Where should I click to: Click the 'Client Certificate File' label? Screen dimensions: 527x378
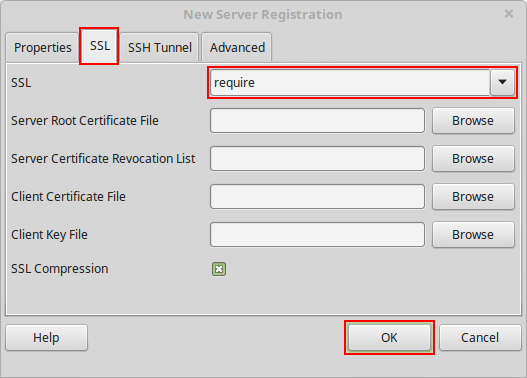(68, 197)
